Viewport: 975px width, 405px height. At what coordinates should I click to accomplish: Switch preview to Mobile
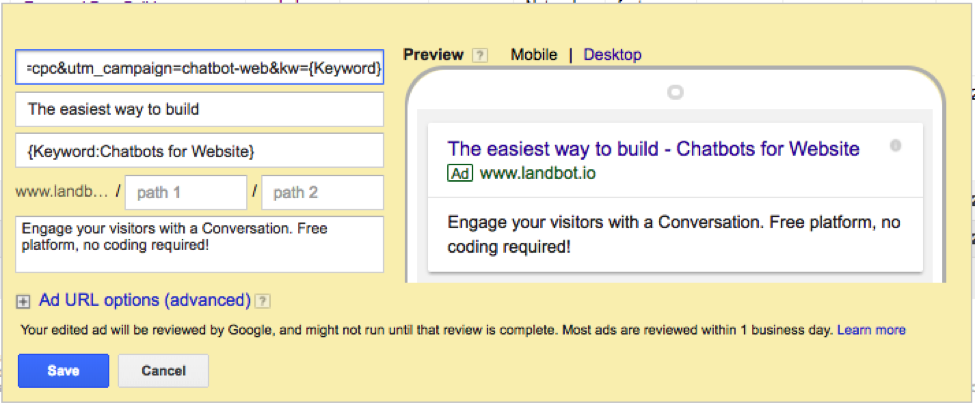[x=534, y=55]
